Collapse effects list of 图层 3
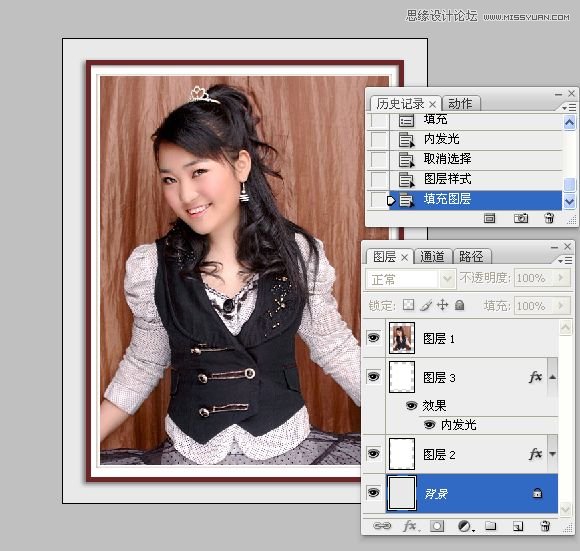Viewport: 580px width, 551px height. (552, 377)
